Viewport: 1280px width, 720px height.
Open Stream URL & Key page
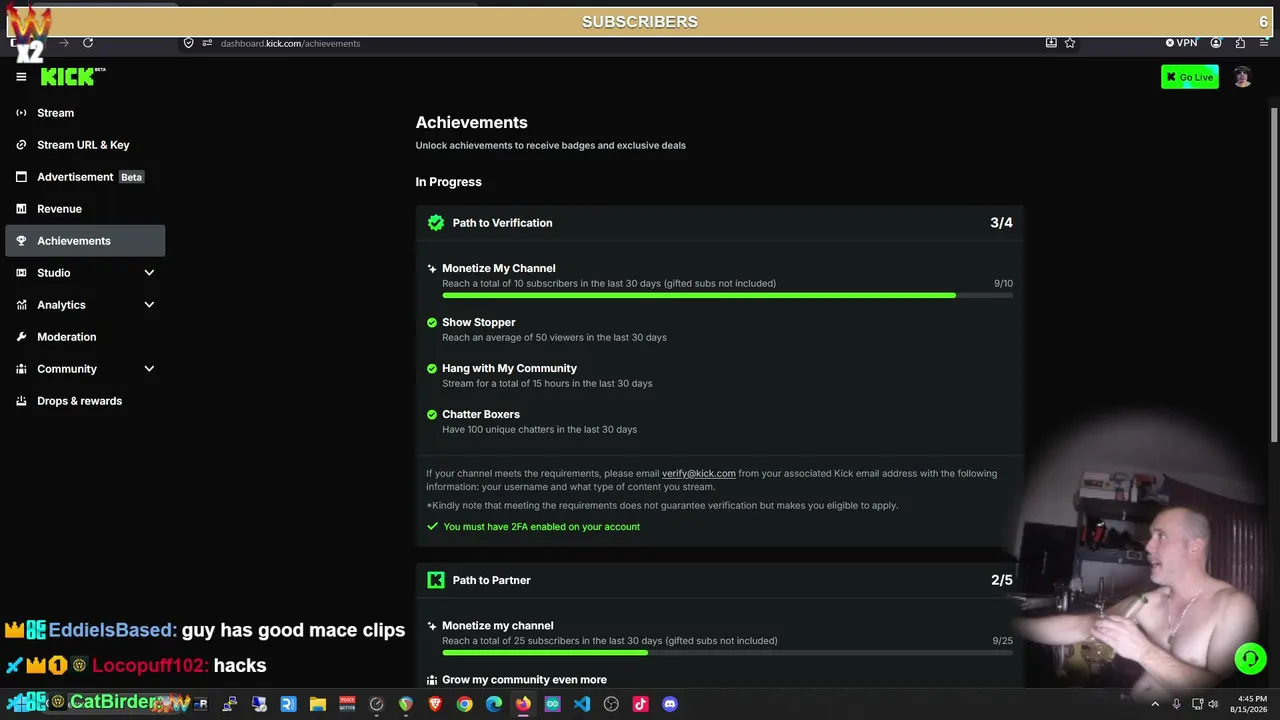coord(85,145)
